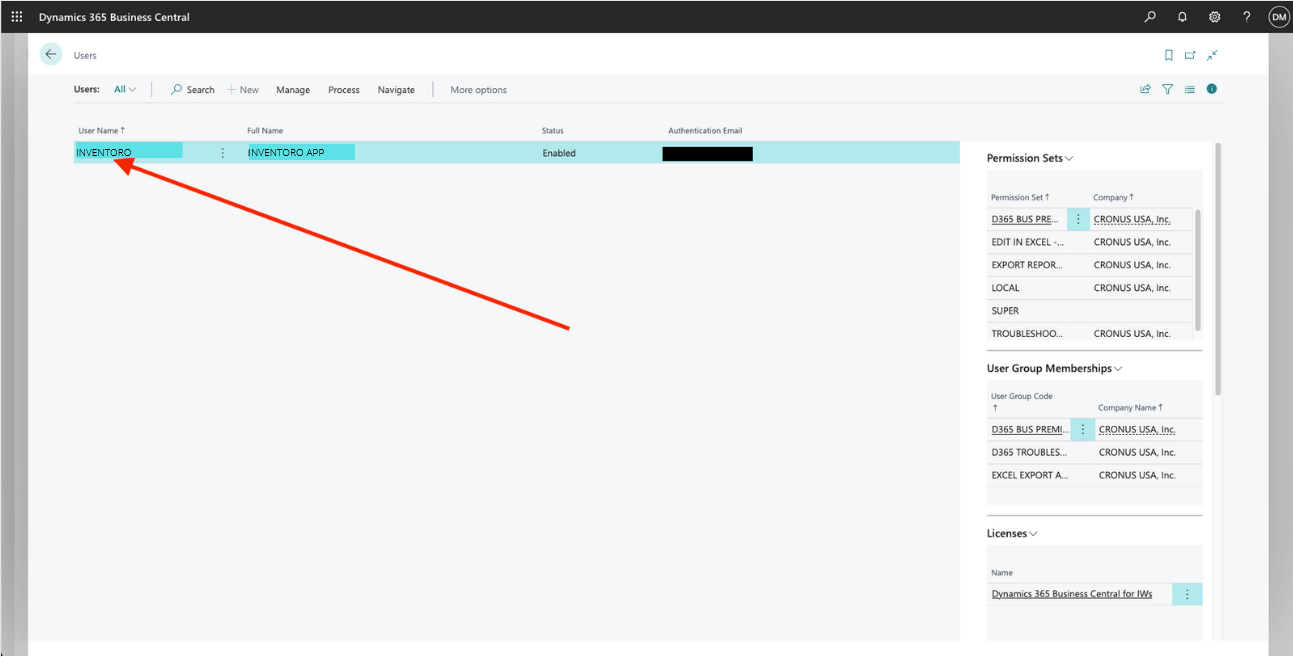
Task: Open the INVENTORO user name link
Action: pyautogui.click(x=103, y=153)
